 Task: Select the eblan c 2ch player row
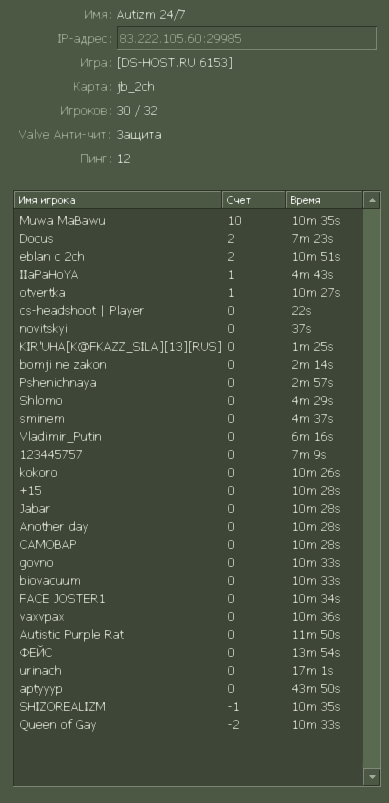click(188, 257)
